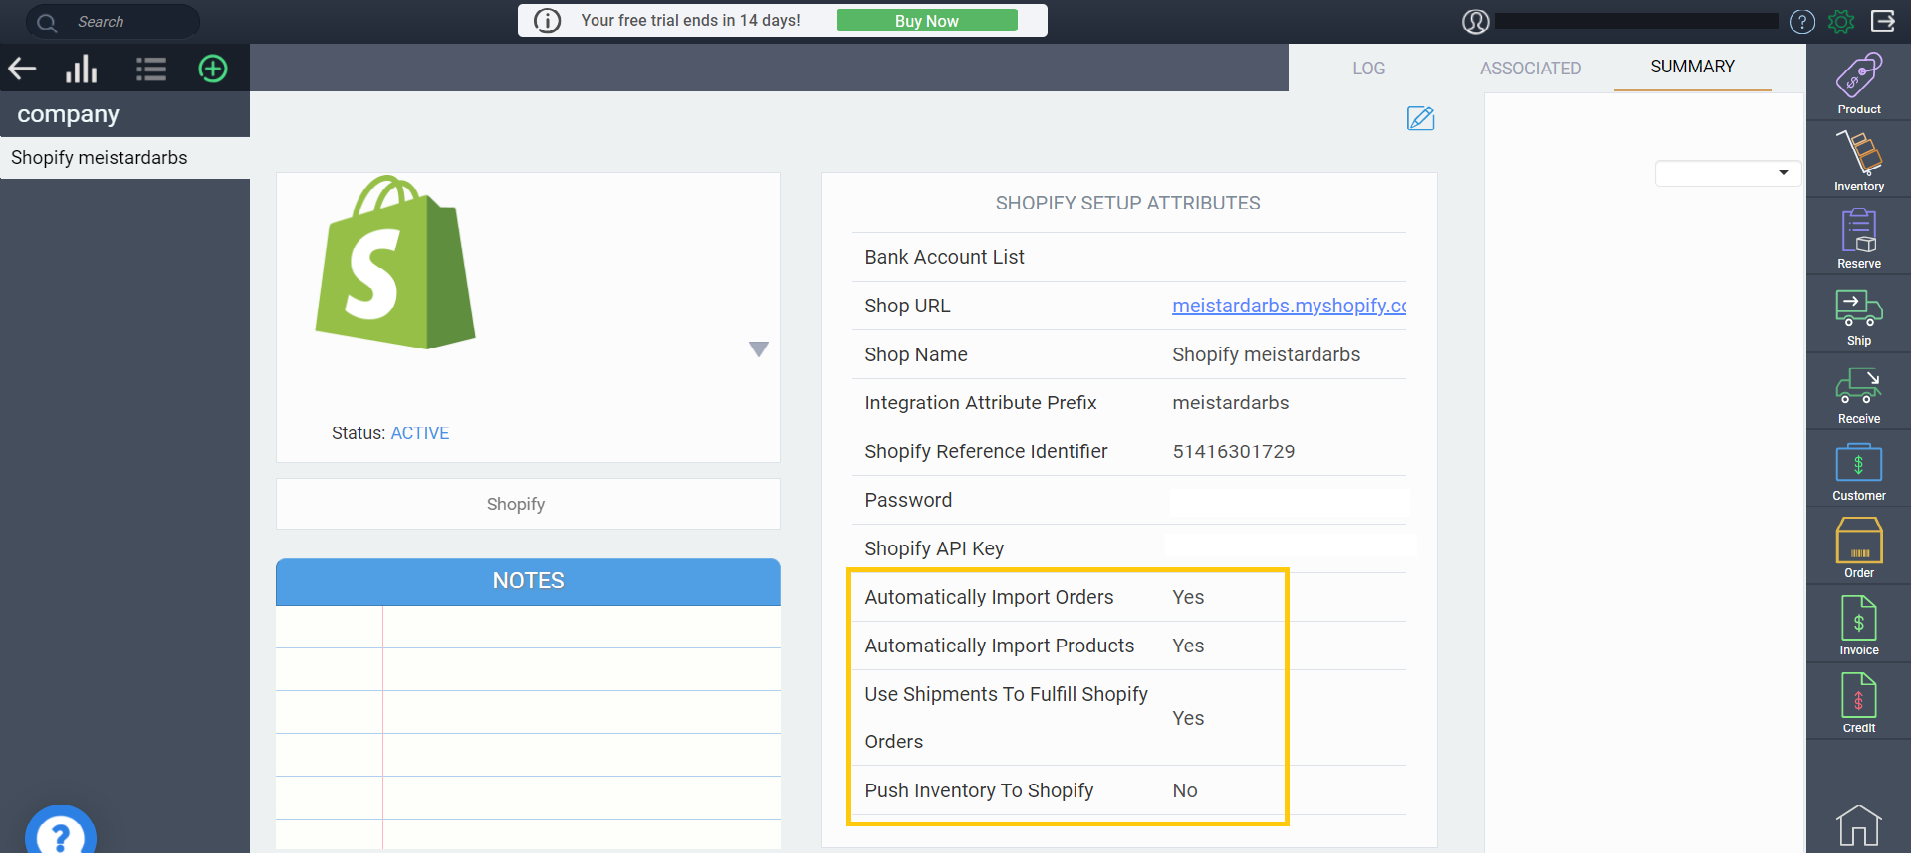Open the green settings gear icon
This screenshot has height=853, width=1911.
click(1841, 21)
